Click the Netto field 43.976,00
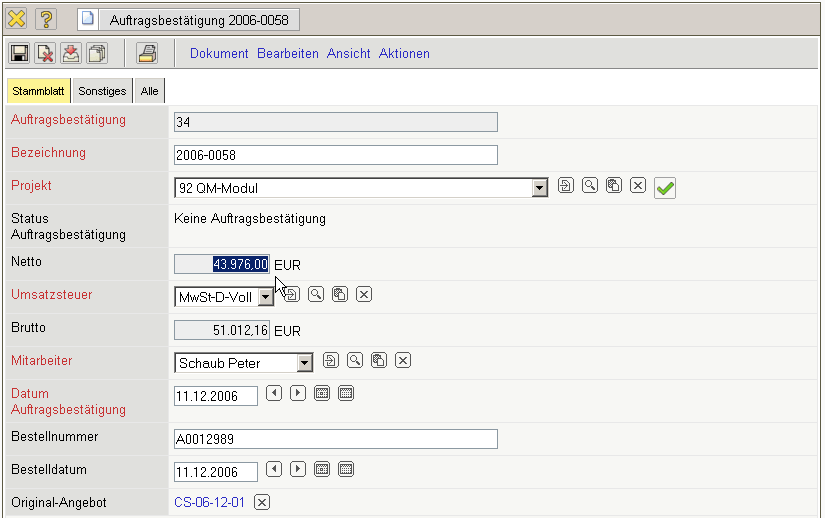825x518 pixels. tap(222, 264)
